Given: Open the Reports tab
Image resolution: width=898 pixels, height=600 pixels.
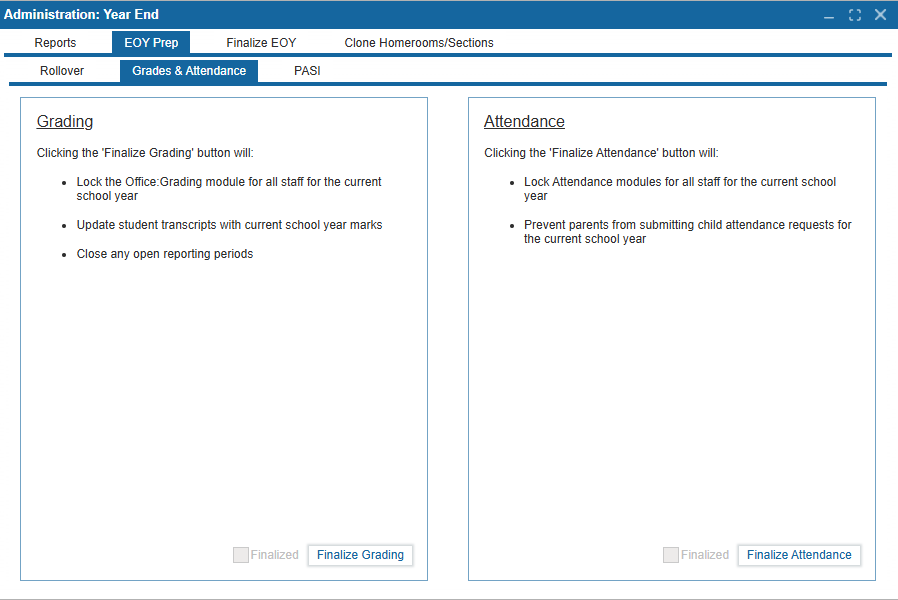Looking at the screenshot, I should [55, 43].
